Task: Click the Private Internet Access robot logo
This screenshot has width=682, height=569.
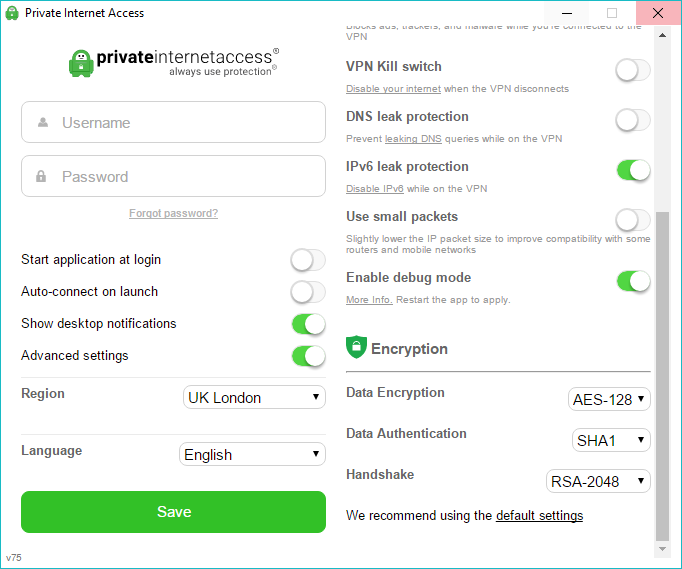Action: (x=80, y=62)
